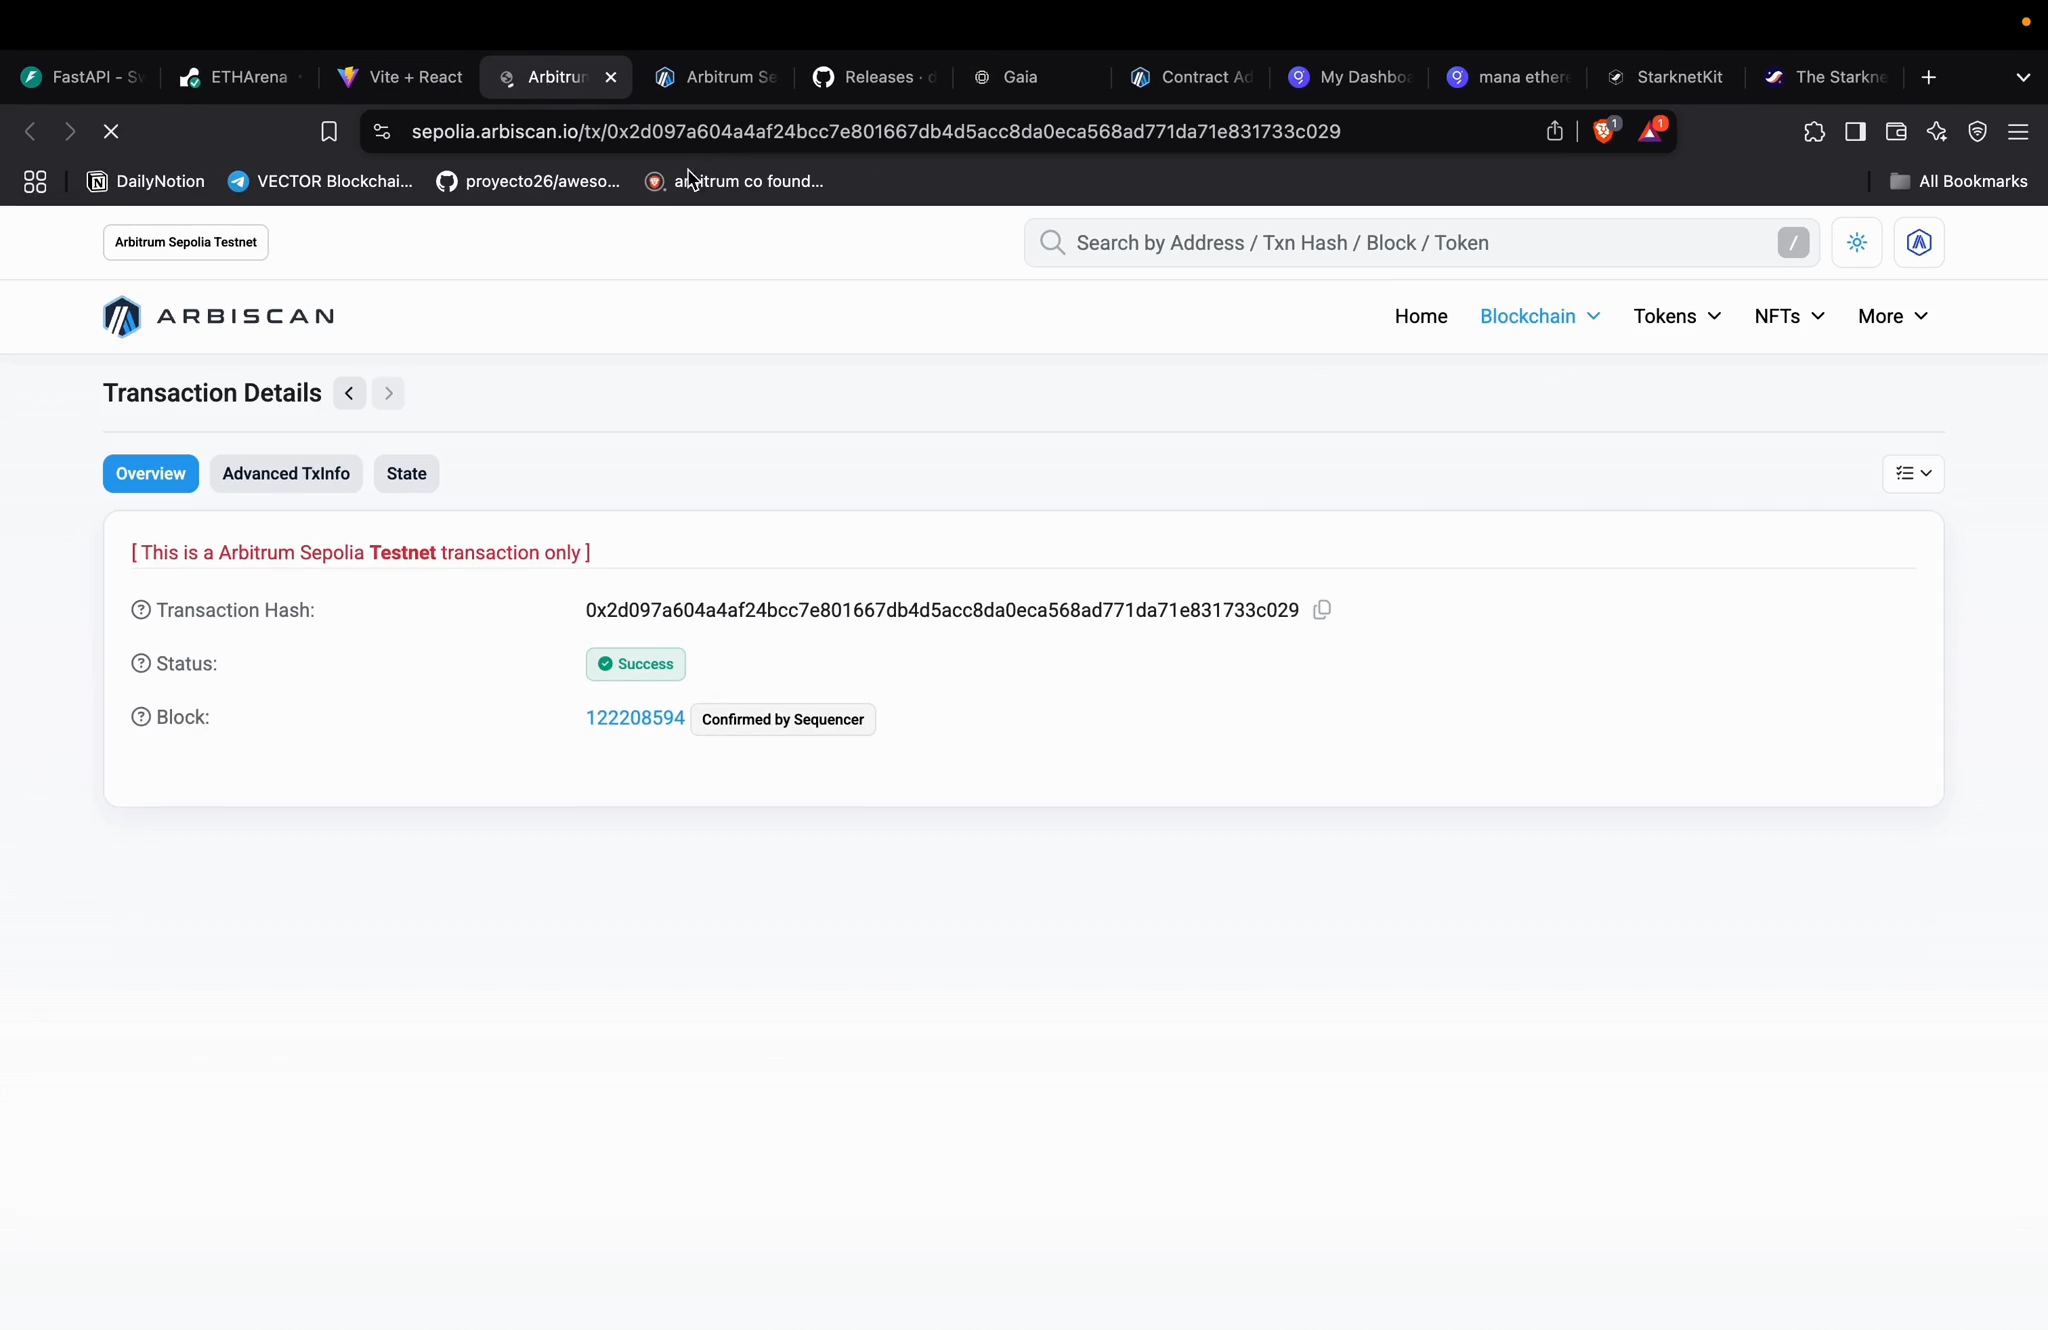
Task: Open browser main hamburger menu
Action: click(x=2018, y=131)
